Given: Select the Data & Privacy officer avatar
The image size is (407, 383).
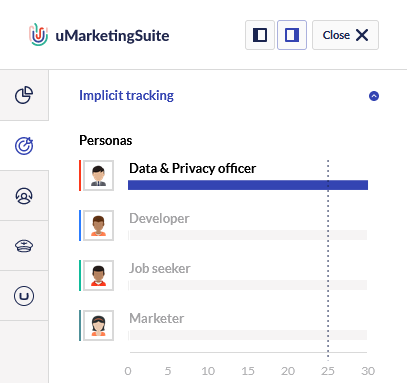Looking at the screenshot, I should 98,176.
